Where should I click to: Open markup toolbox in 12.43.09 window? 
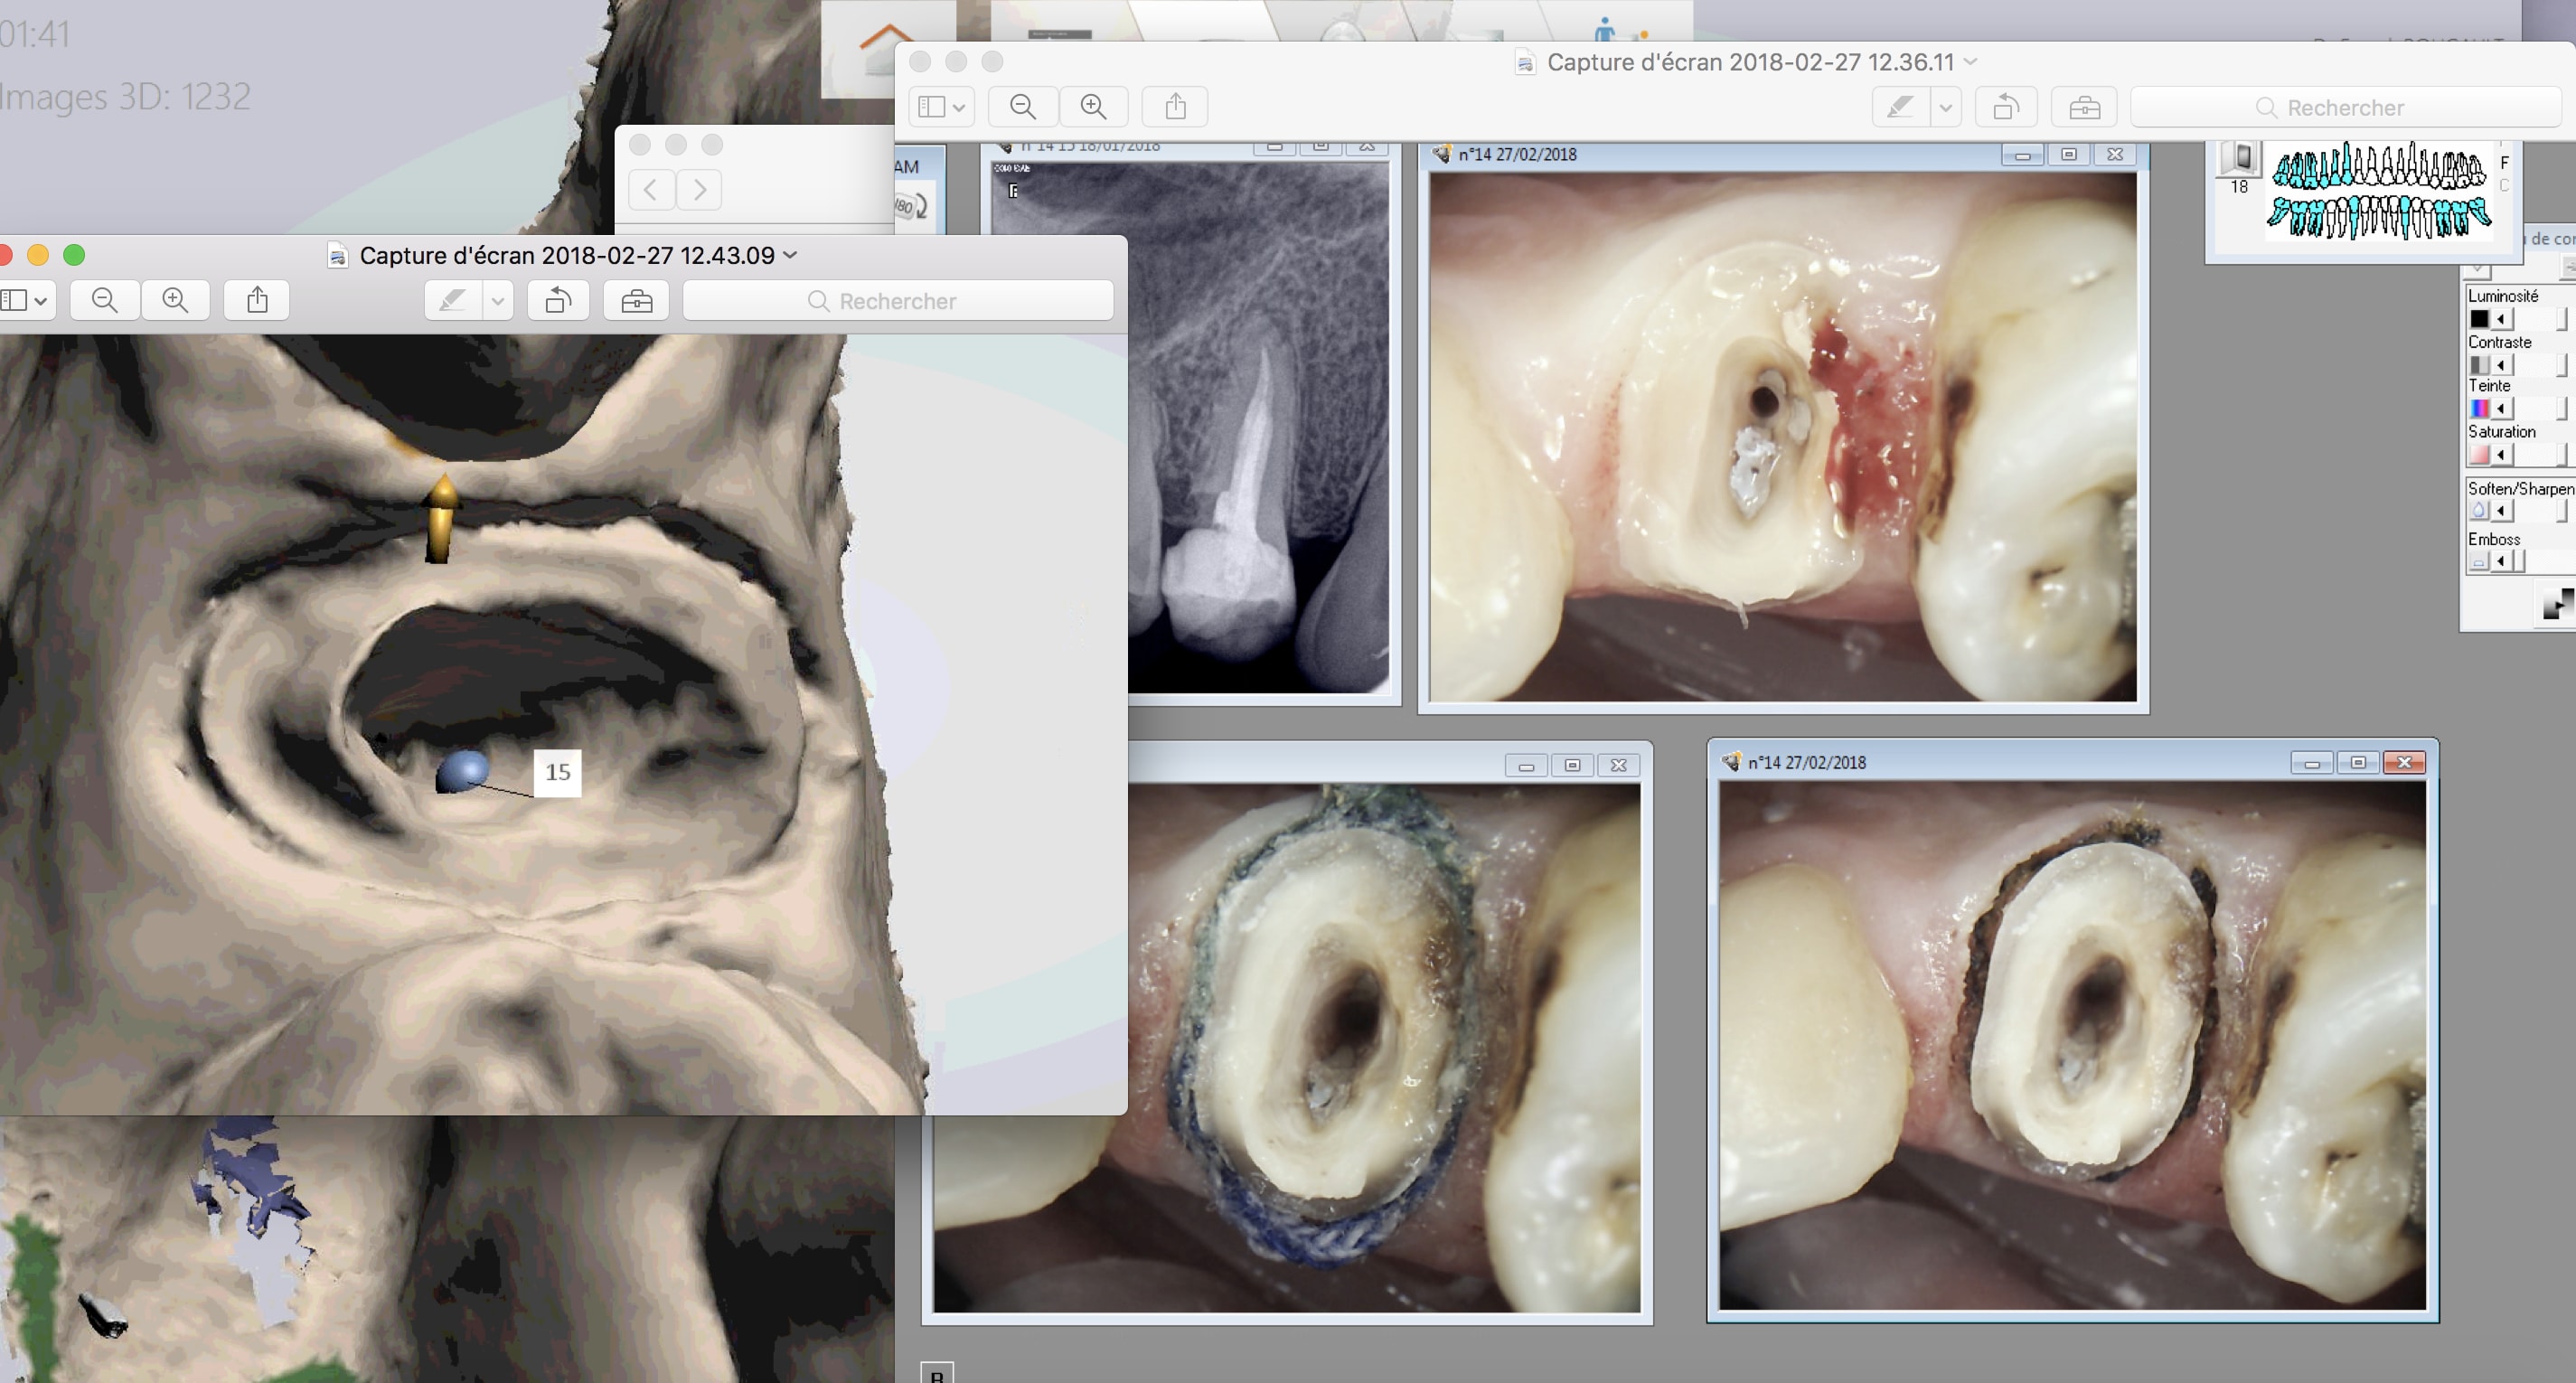point(636,300)
